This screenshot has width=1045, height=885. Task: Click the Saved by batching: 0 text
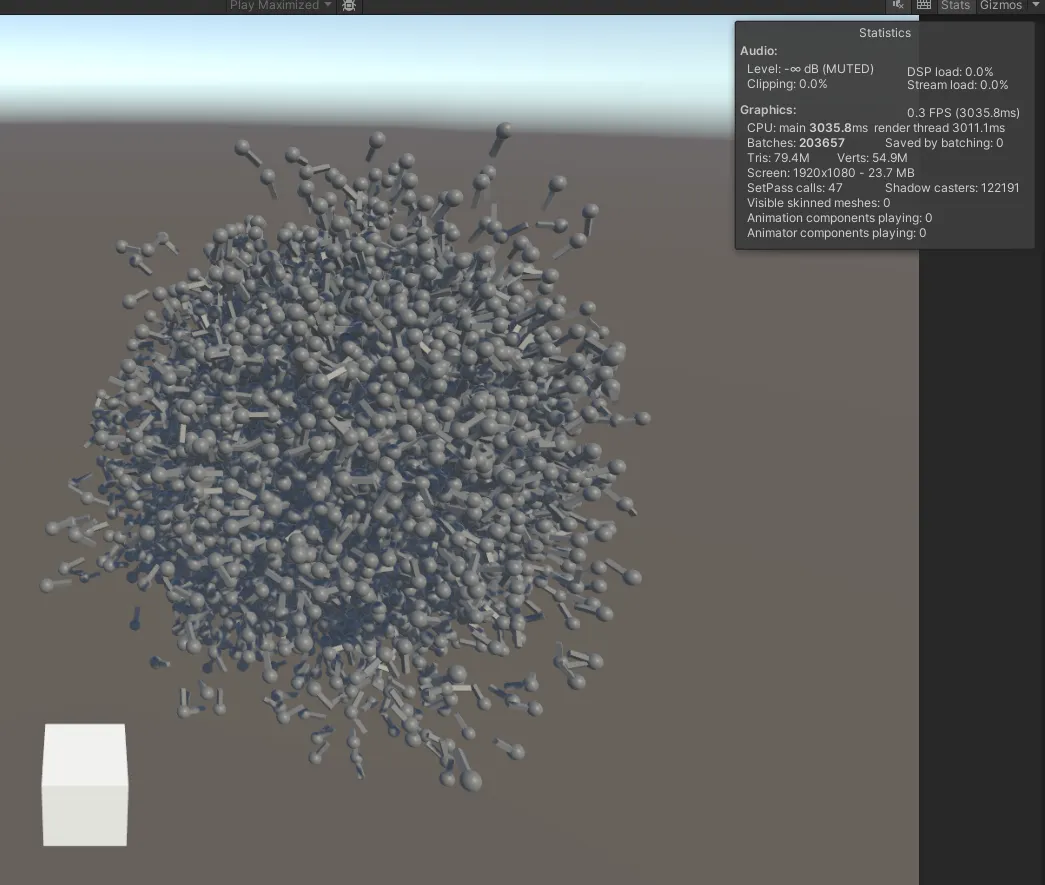click(944, 143)
